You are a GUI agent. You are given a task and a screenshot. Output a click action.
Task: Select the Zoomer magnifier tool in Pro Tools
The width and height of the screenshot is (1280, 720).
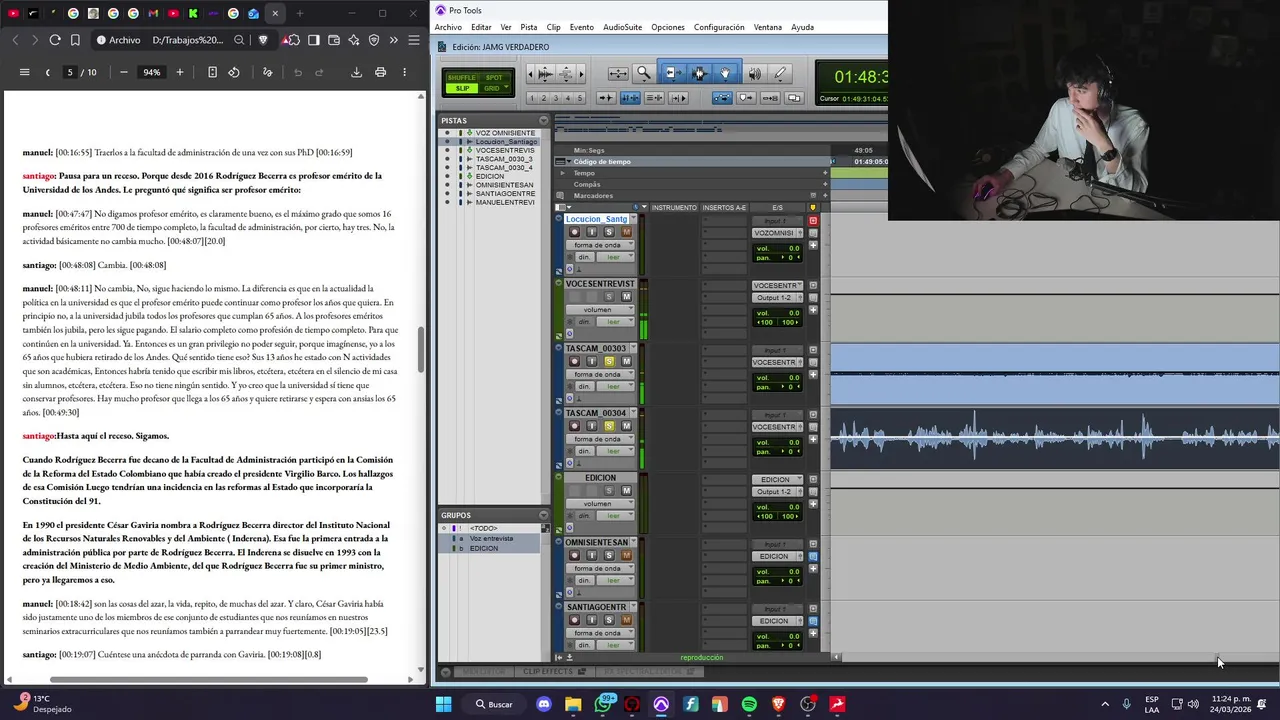pos(644,73)
